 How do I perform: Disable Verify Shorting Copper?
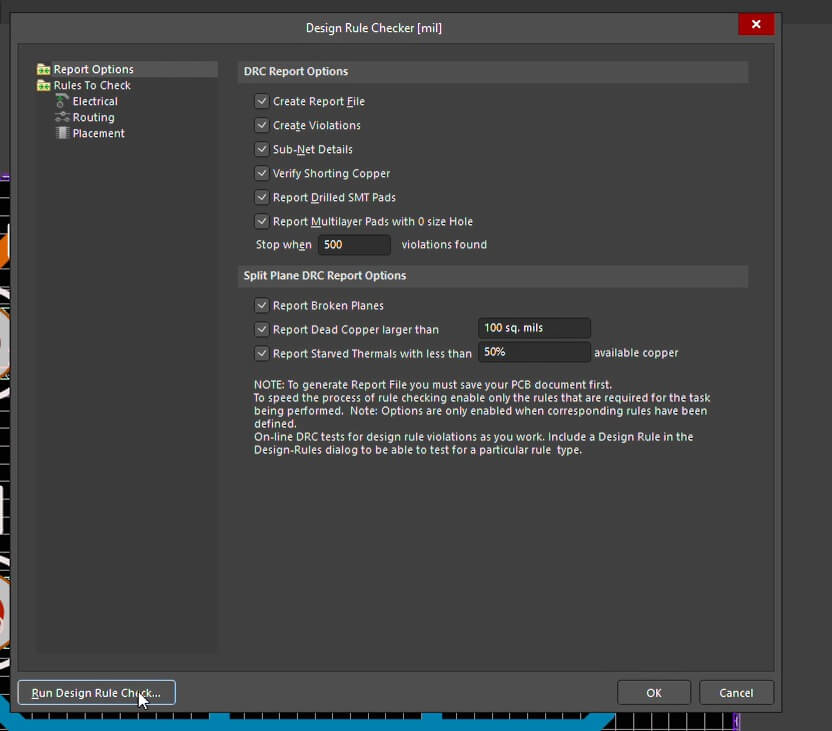click(x=262, y=173)
